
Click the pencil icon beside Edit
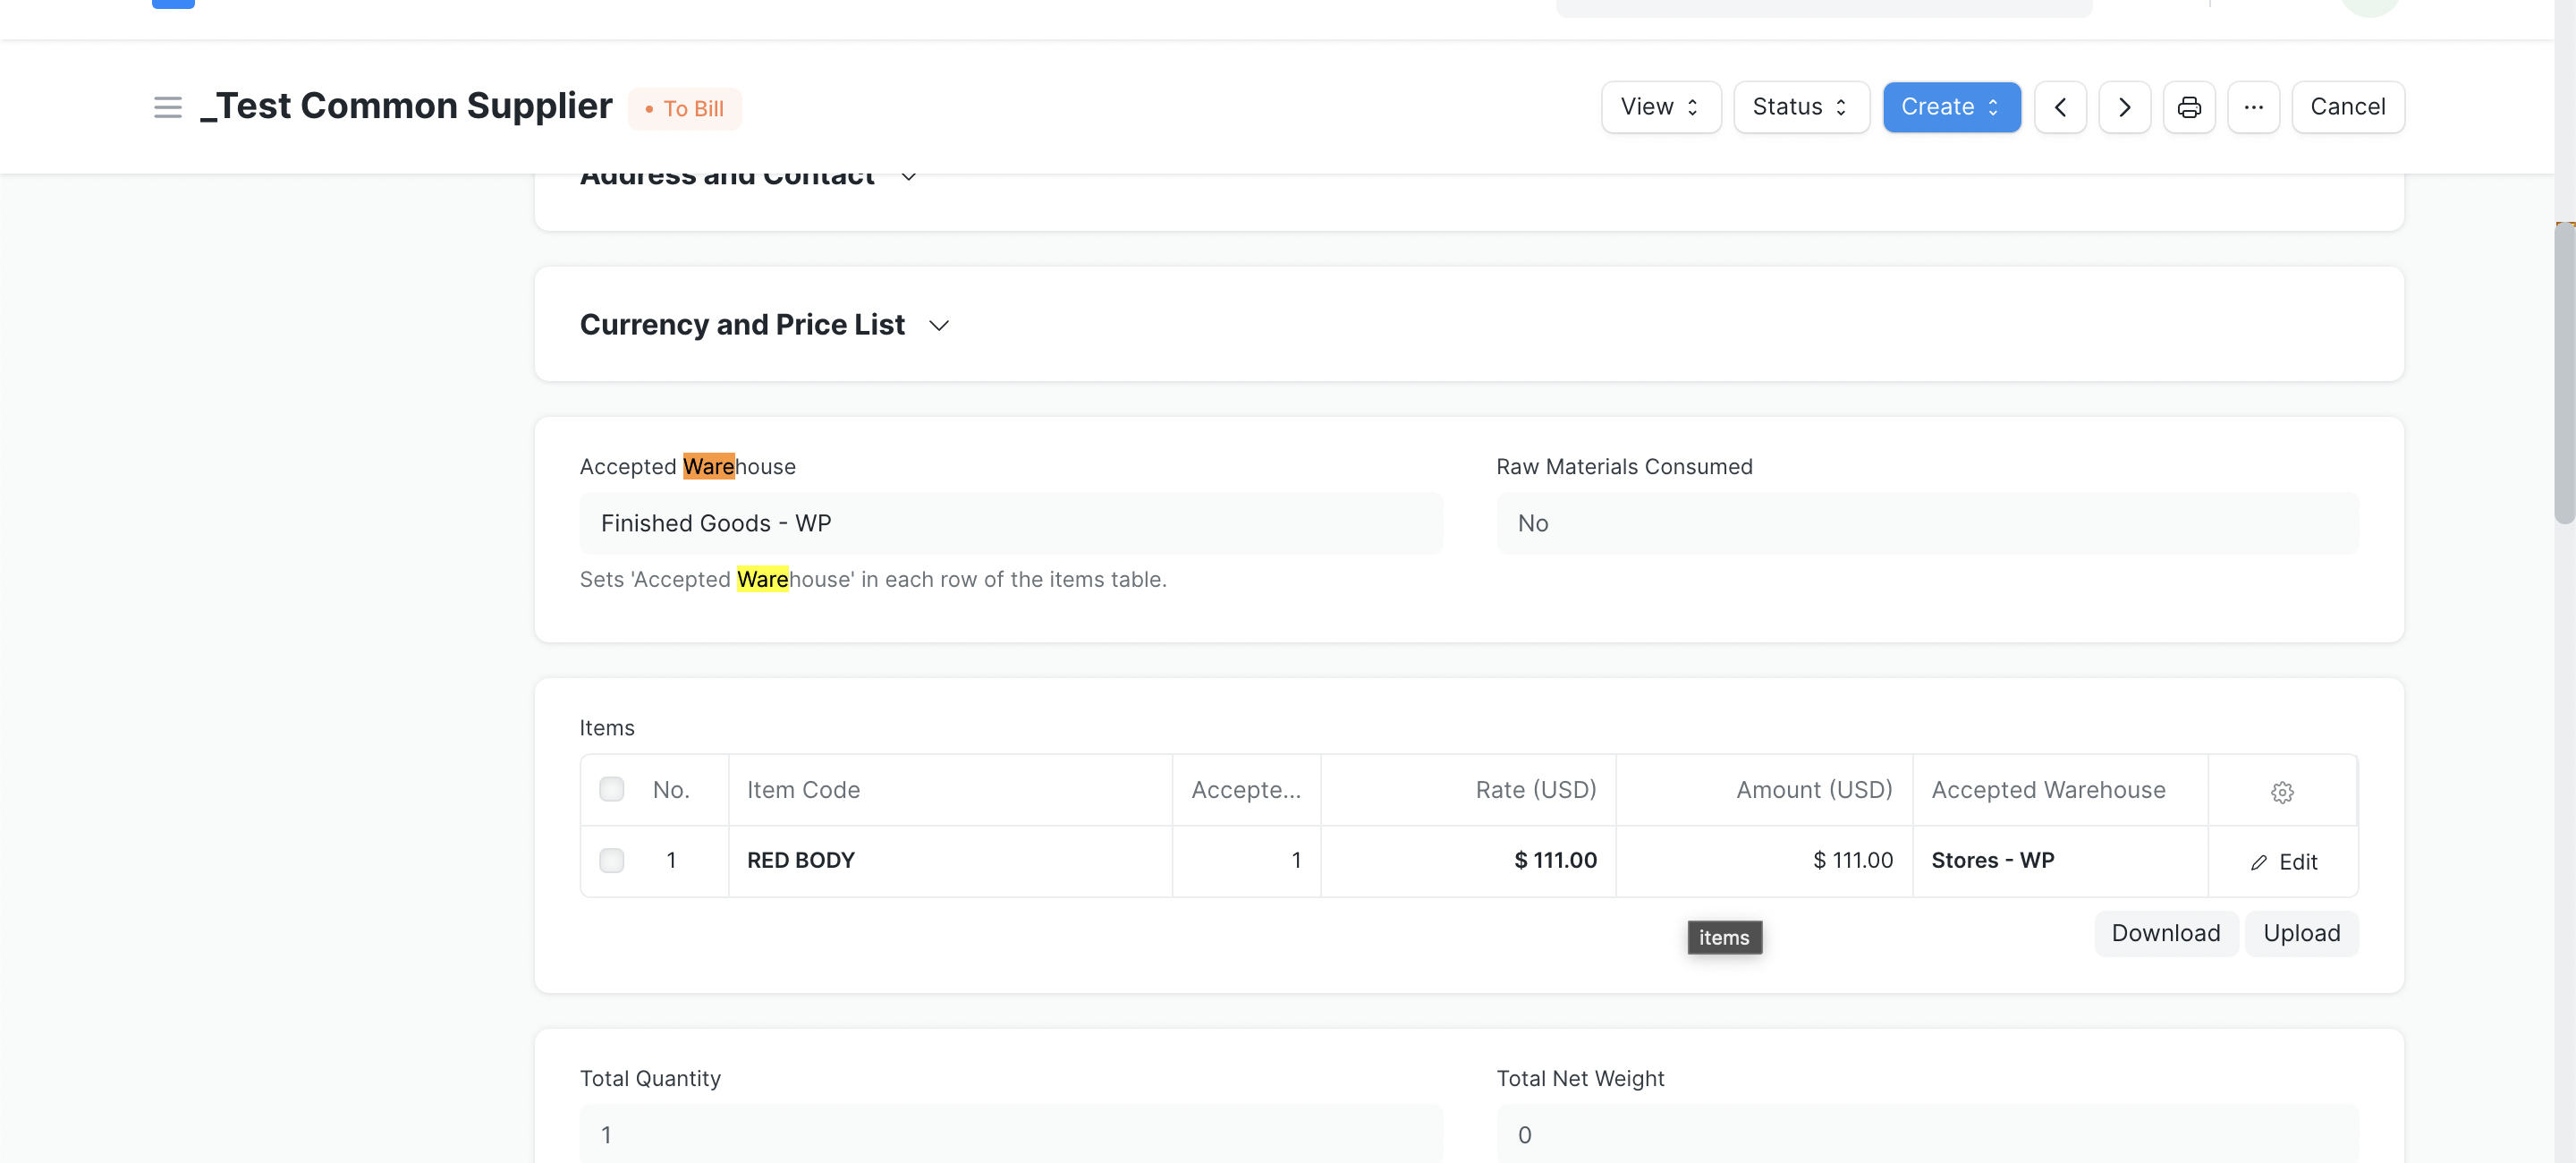point(2258,861)
